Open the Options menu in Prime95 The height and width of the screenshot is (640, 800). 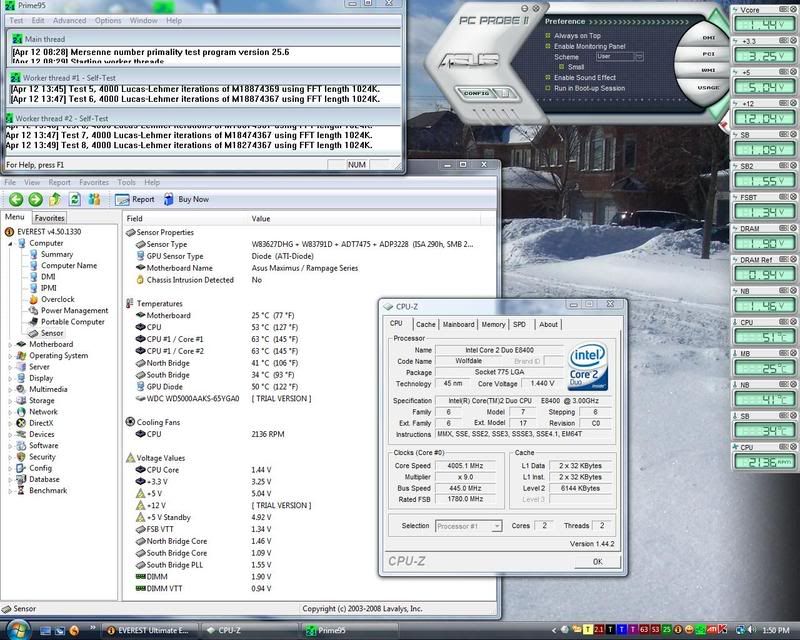(108, 20)
